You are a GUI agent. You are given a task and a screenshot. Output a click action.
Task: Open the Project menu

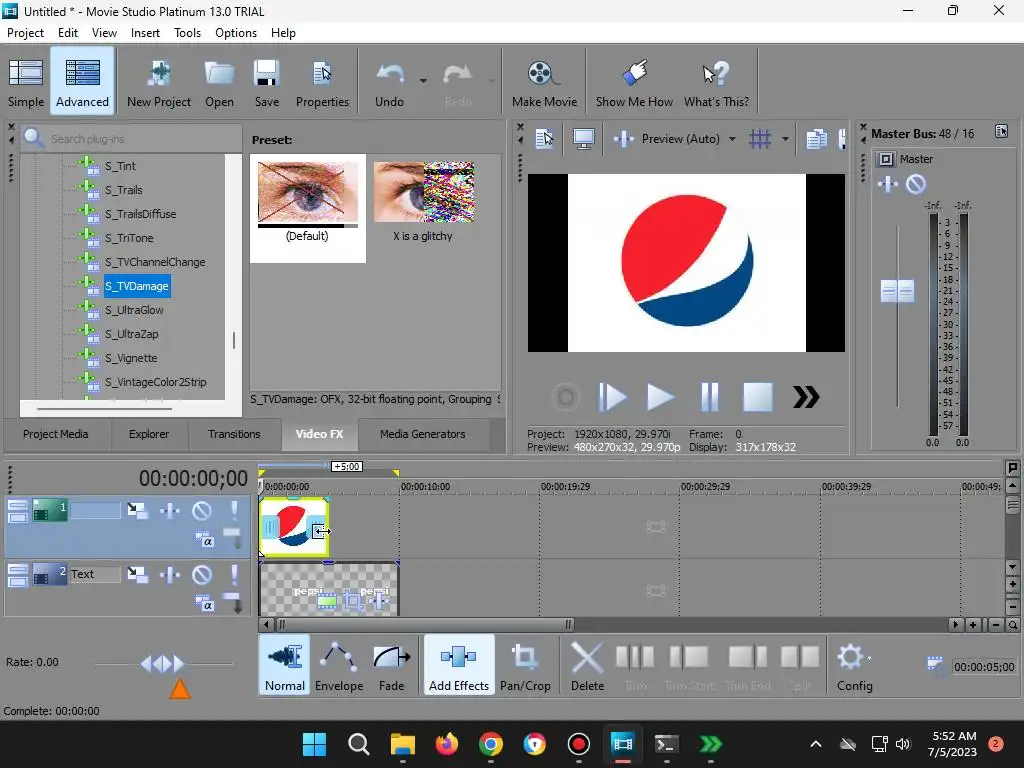pos(25,33)
